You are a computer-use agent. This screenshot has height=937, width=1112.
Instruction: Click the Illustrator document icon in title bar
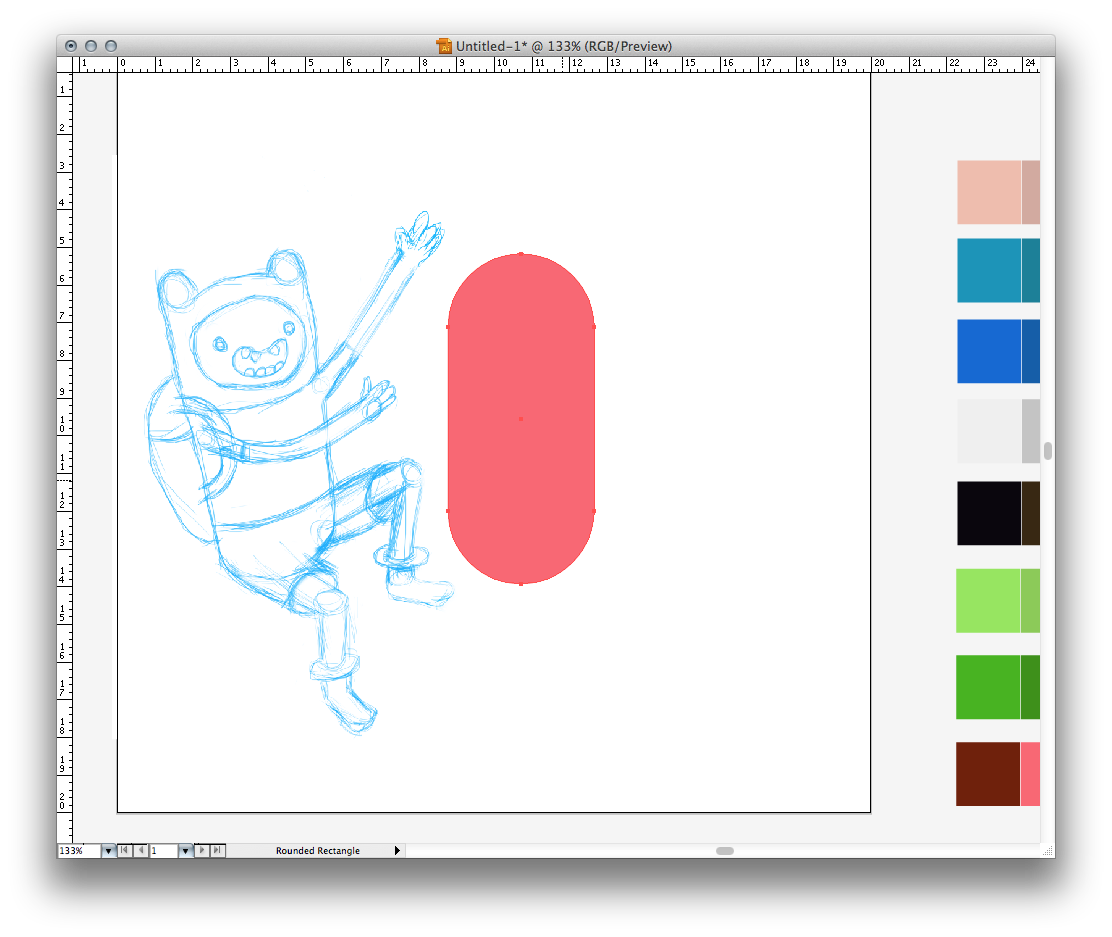(x=444, y=46)
